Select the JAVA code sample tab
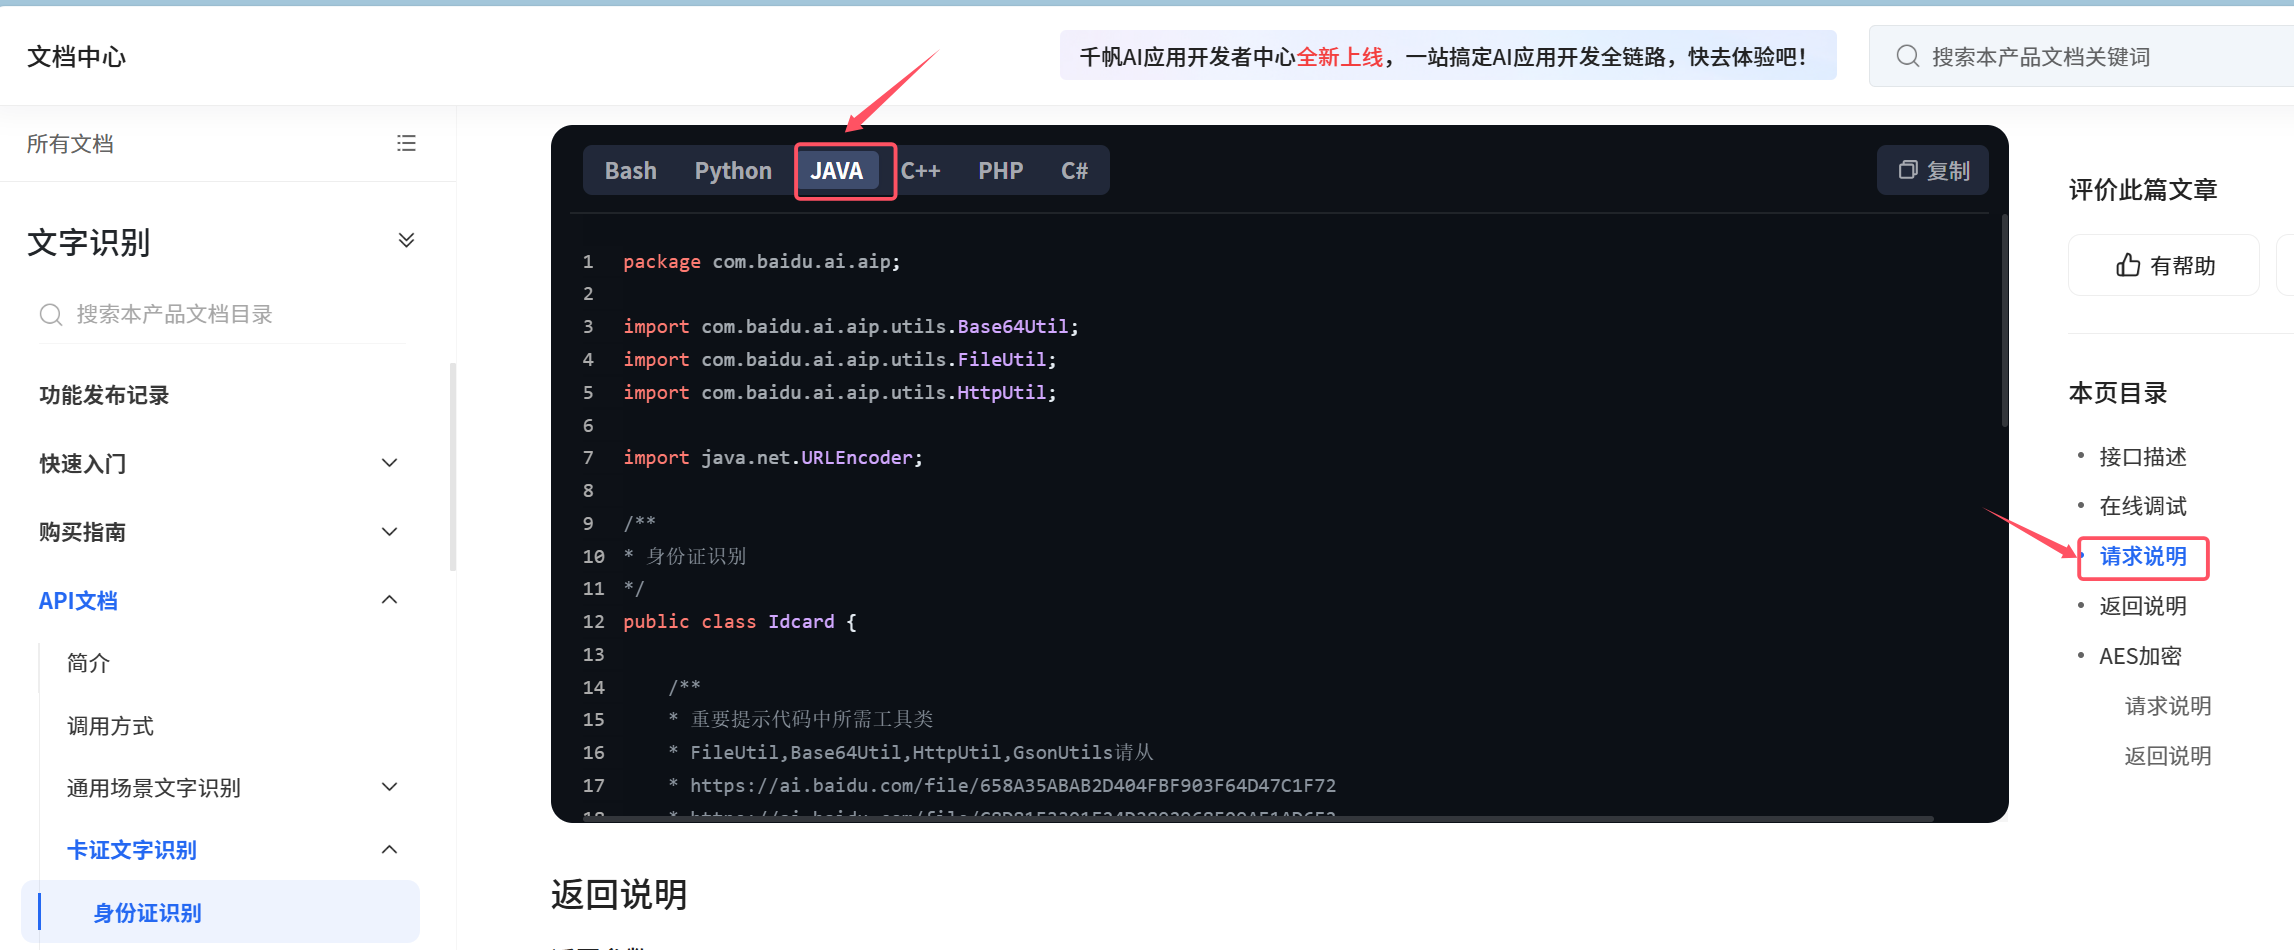Screen dimensions: 2294x950 click(x=838, y=170)
